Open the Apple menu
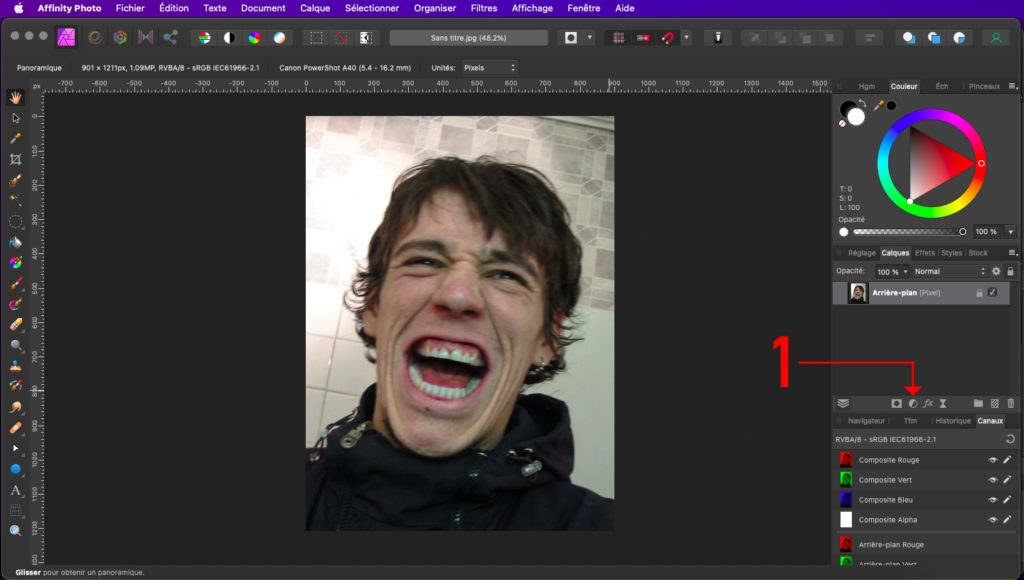 tap(18, 8)
